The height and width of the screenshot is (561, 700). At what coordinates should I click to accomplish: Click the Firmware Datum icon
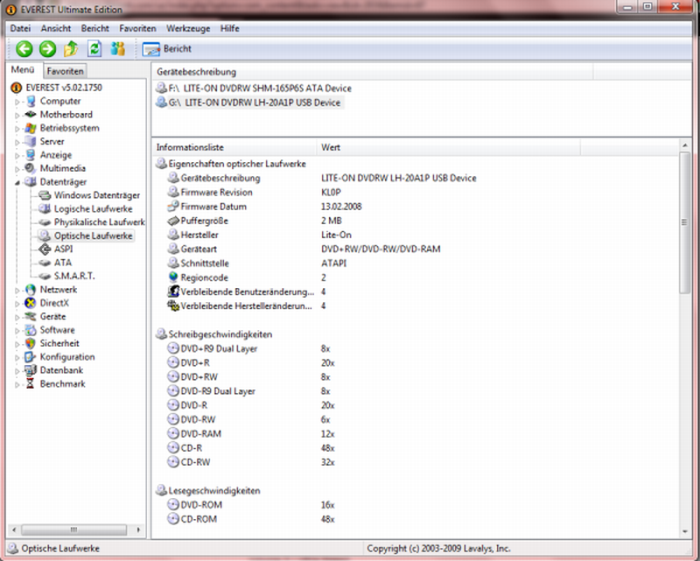[x=173, y=206]
